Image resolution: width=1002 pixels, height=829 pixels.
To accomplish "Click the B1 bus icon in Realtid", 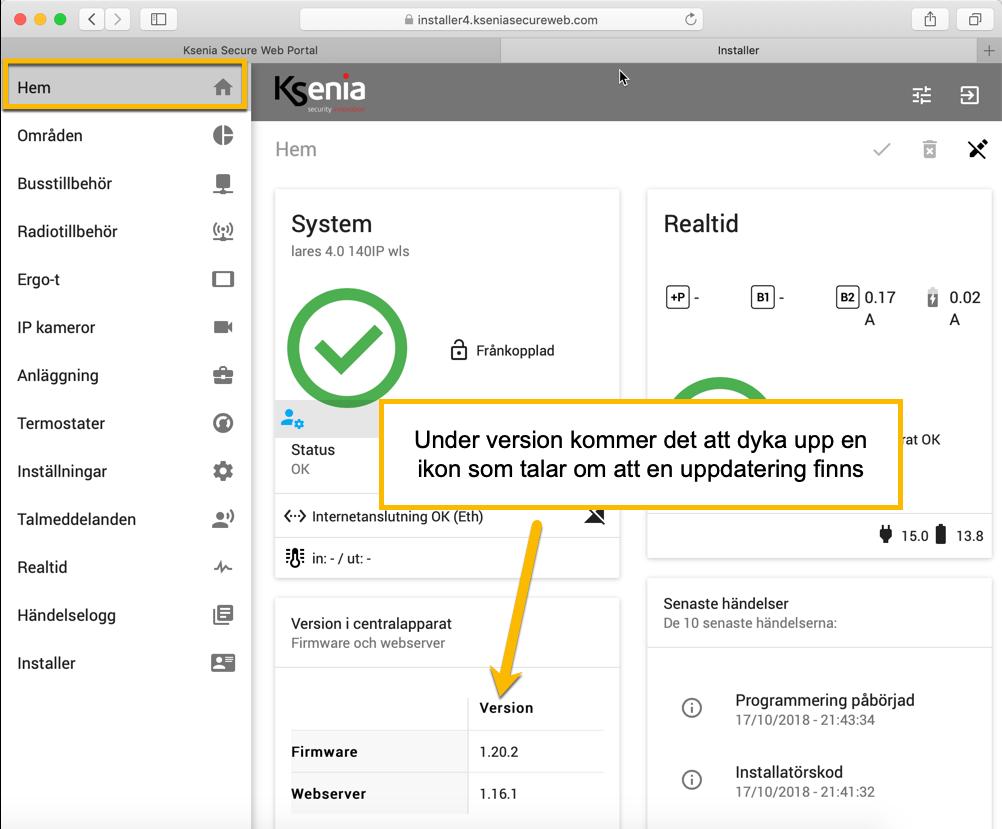I will tap(762, 297).
